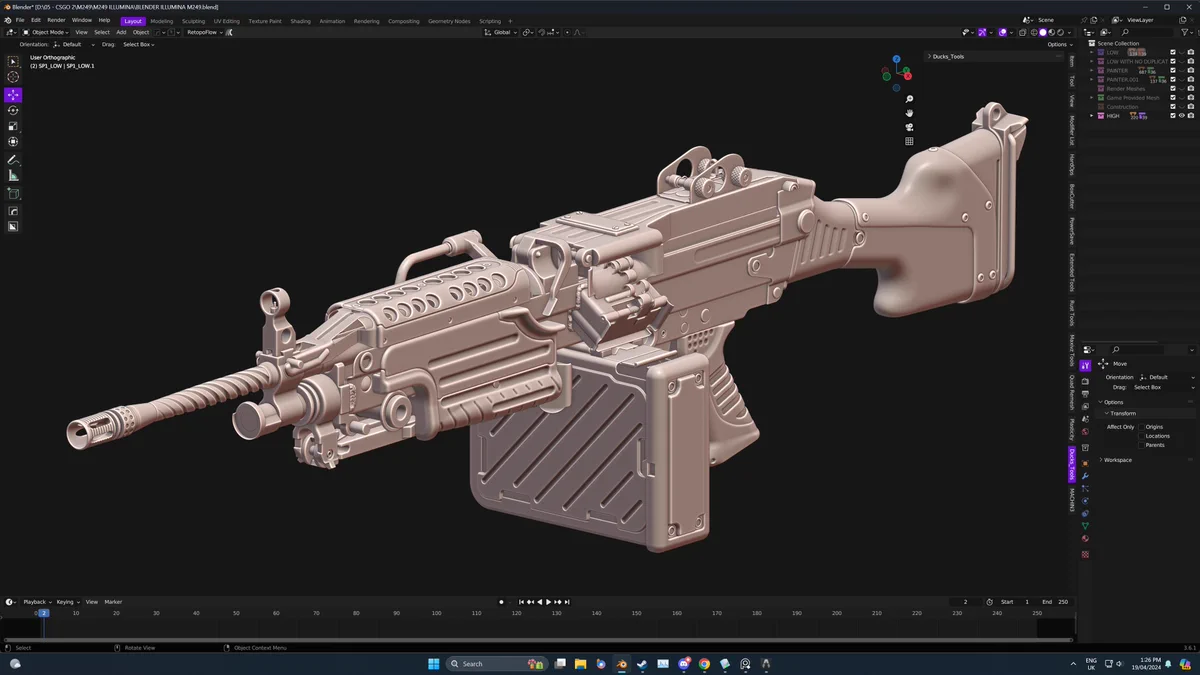Toggle render camera for PAINTER collection

click(1191, 70)
